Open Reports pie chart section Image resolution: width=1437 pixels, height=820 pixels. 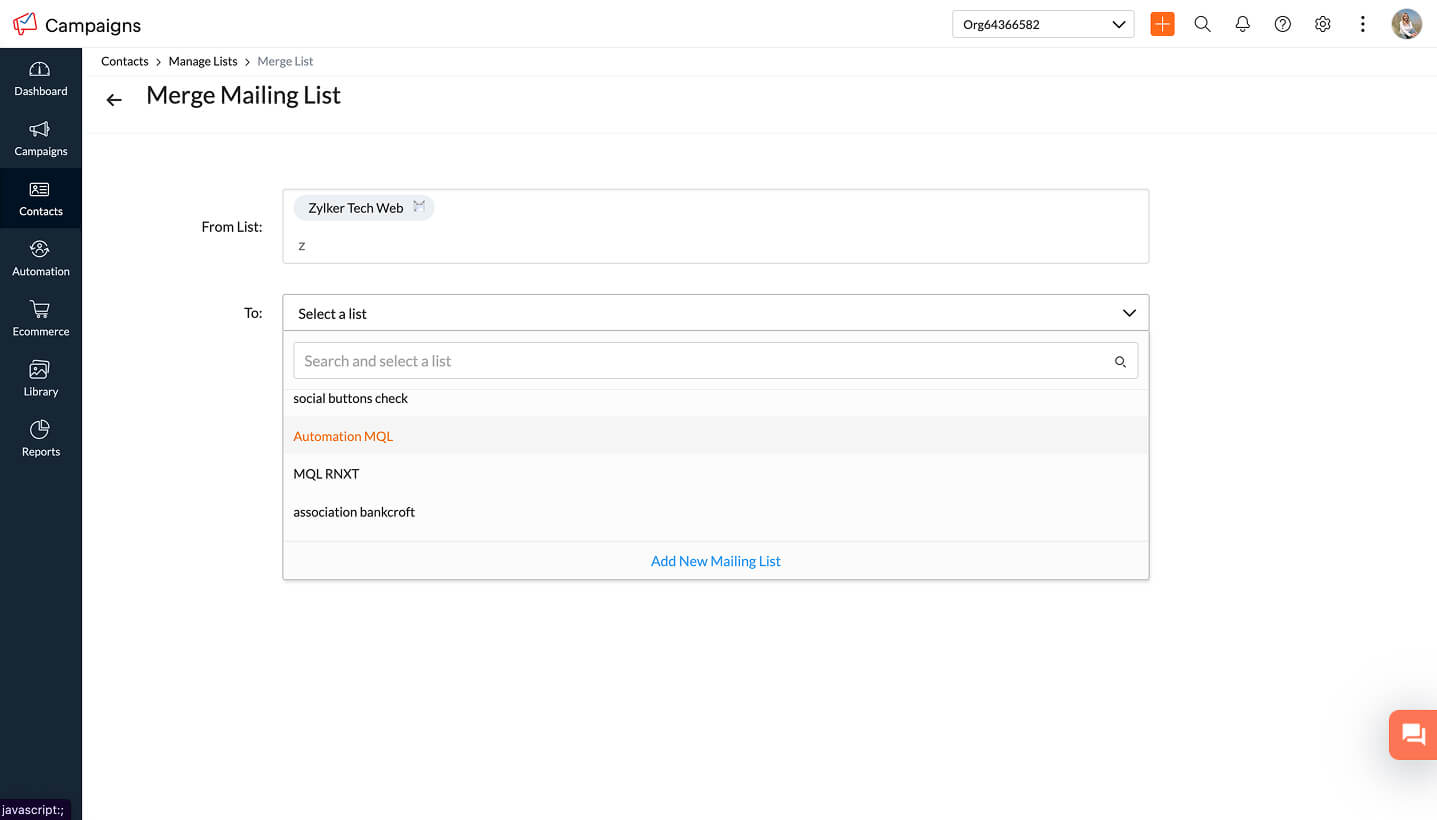(40, 438)
